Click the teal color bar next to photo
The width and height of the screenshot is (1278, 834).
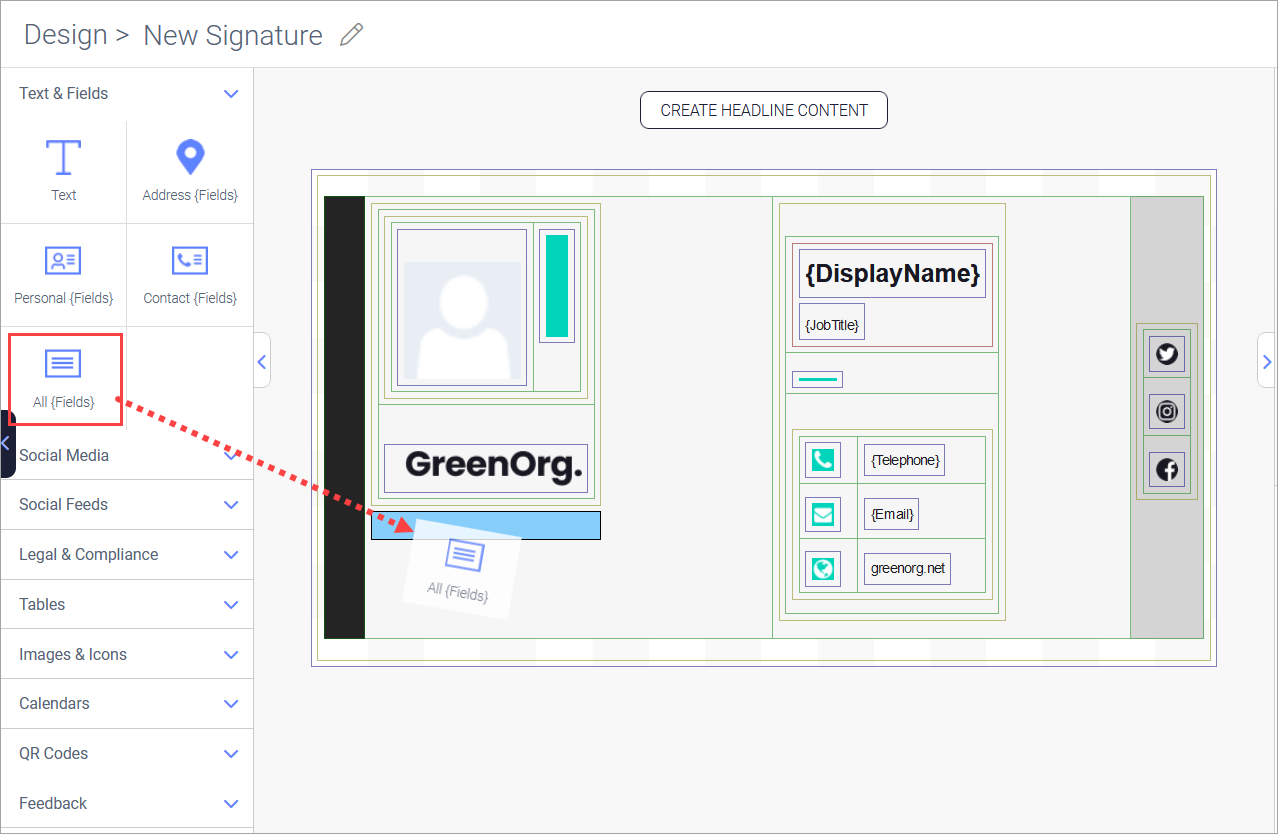(556, 287)
